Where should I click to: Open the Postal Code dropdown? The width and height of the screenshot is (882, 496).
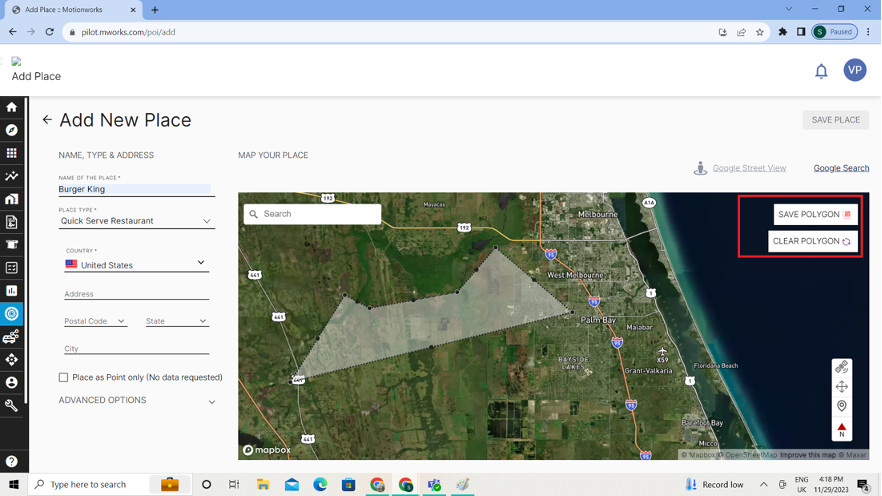(x=95, y=321)
